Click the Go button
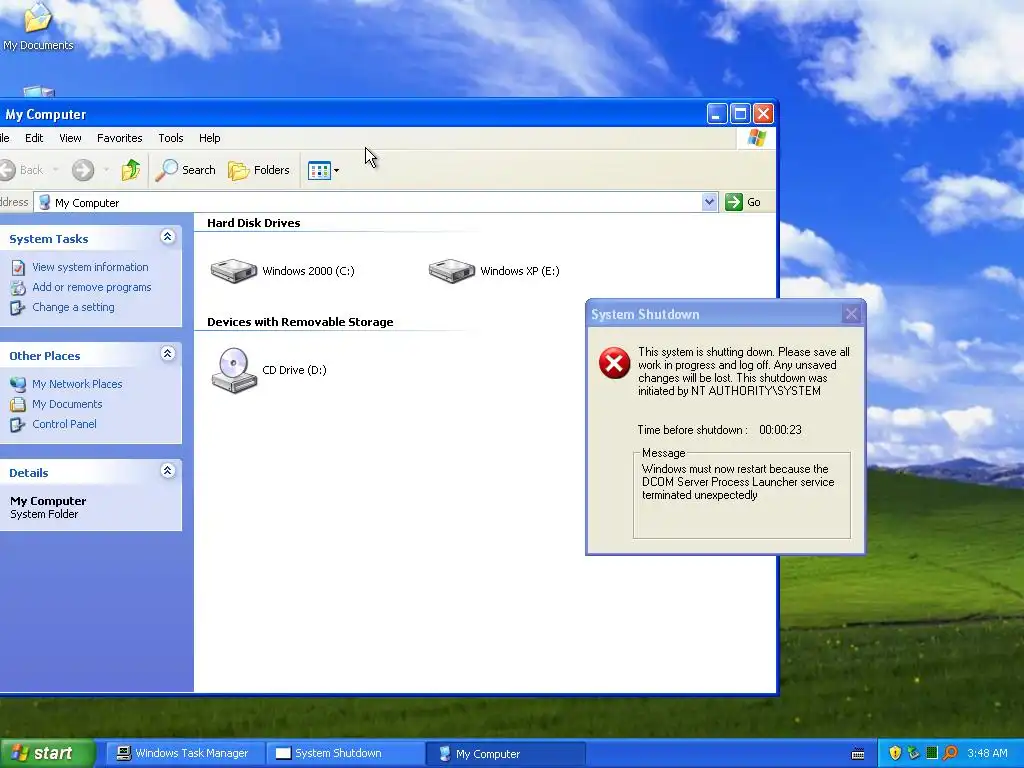The width and height of the screenshot is (1024, 768). pyautogui.click(x=743, y=202)
